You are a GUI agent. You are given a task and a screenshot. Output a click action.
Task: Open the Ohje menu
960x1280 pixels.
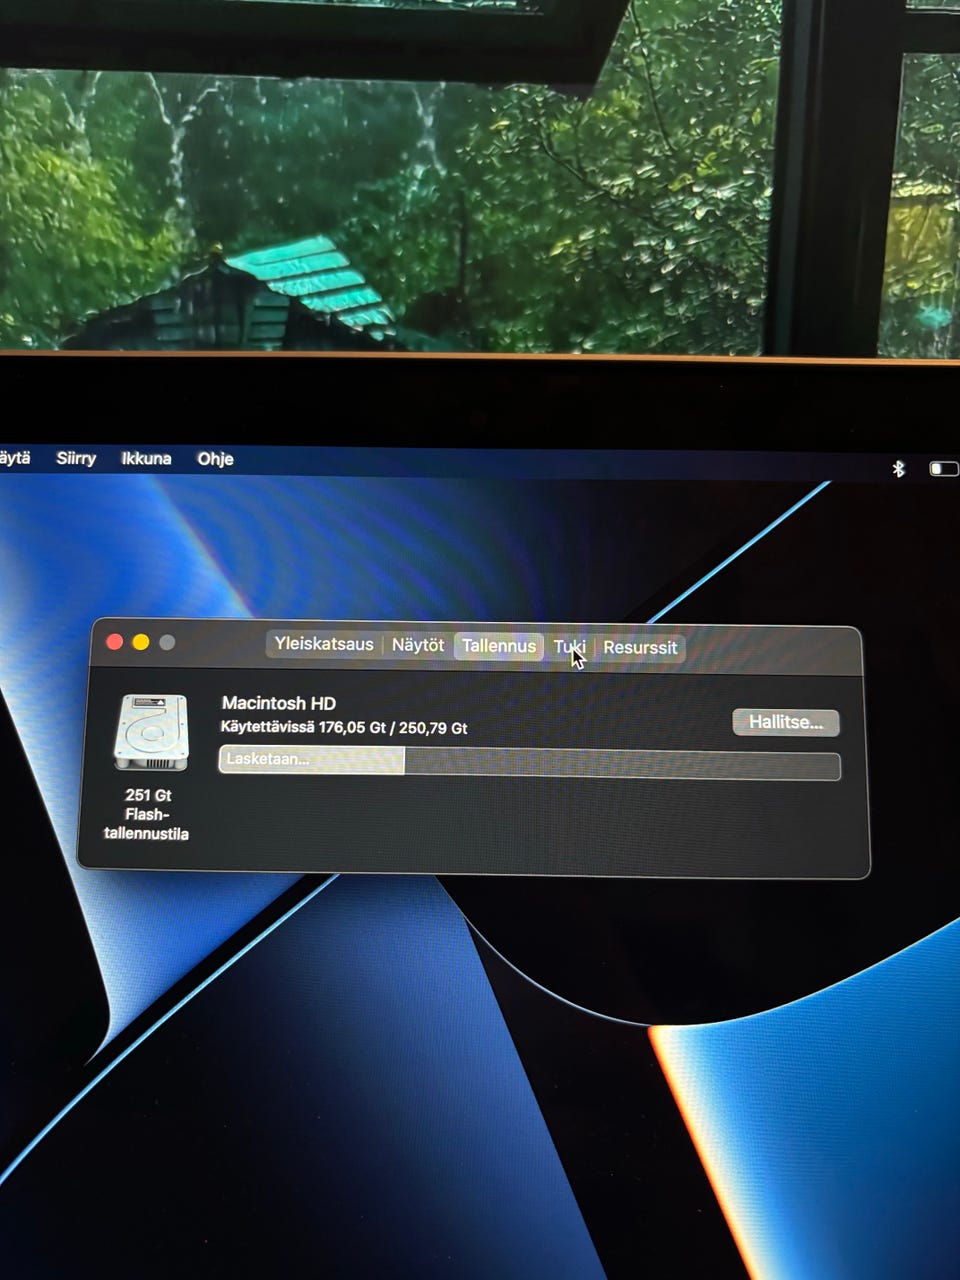click(215, 459)
